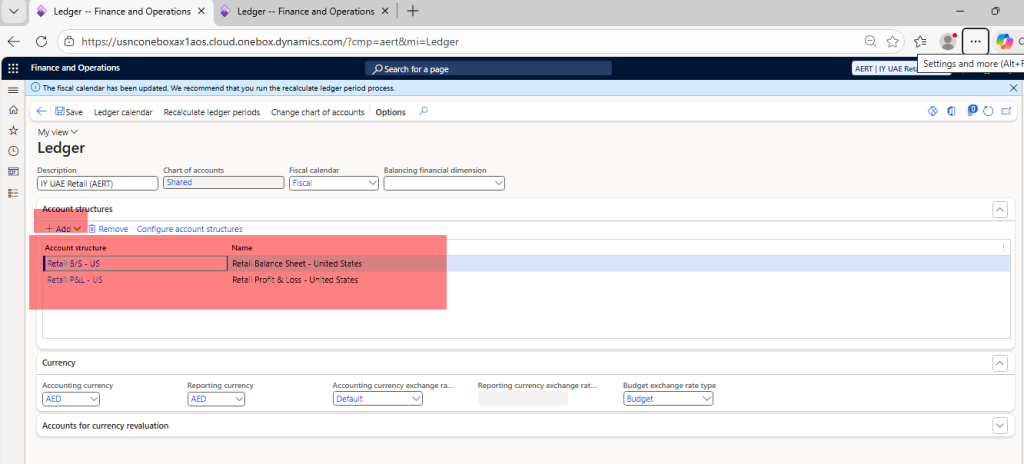Click the Save button
This screenshot has width=1024, height=464.
[x=69, y=112]
